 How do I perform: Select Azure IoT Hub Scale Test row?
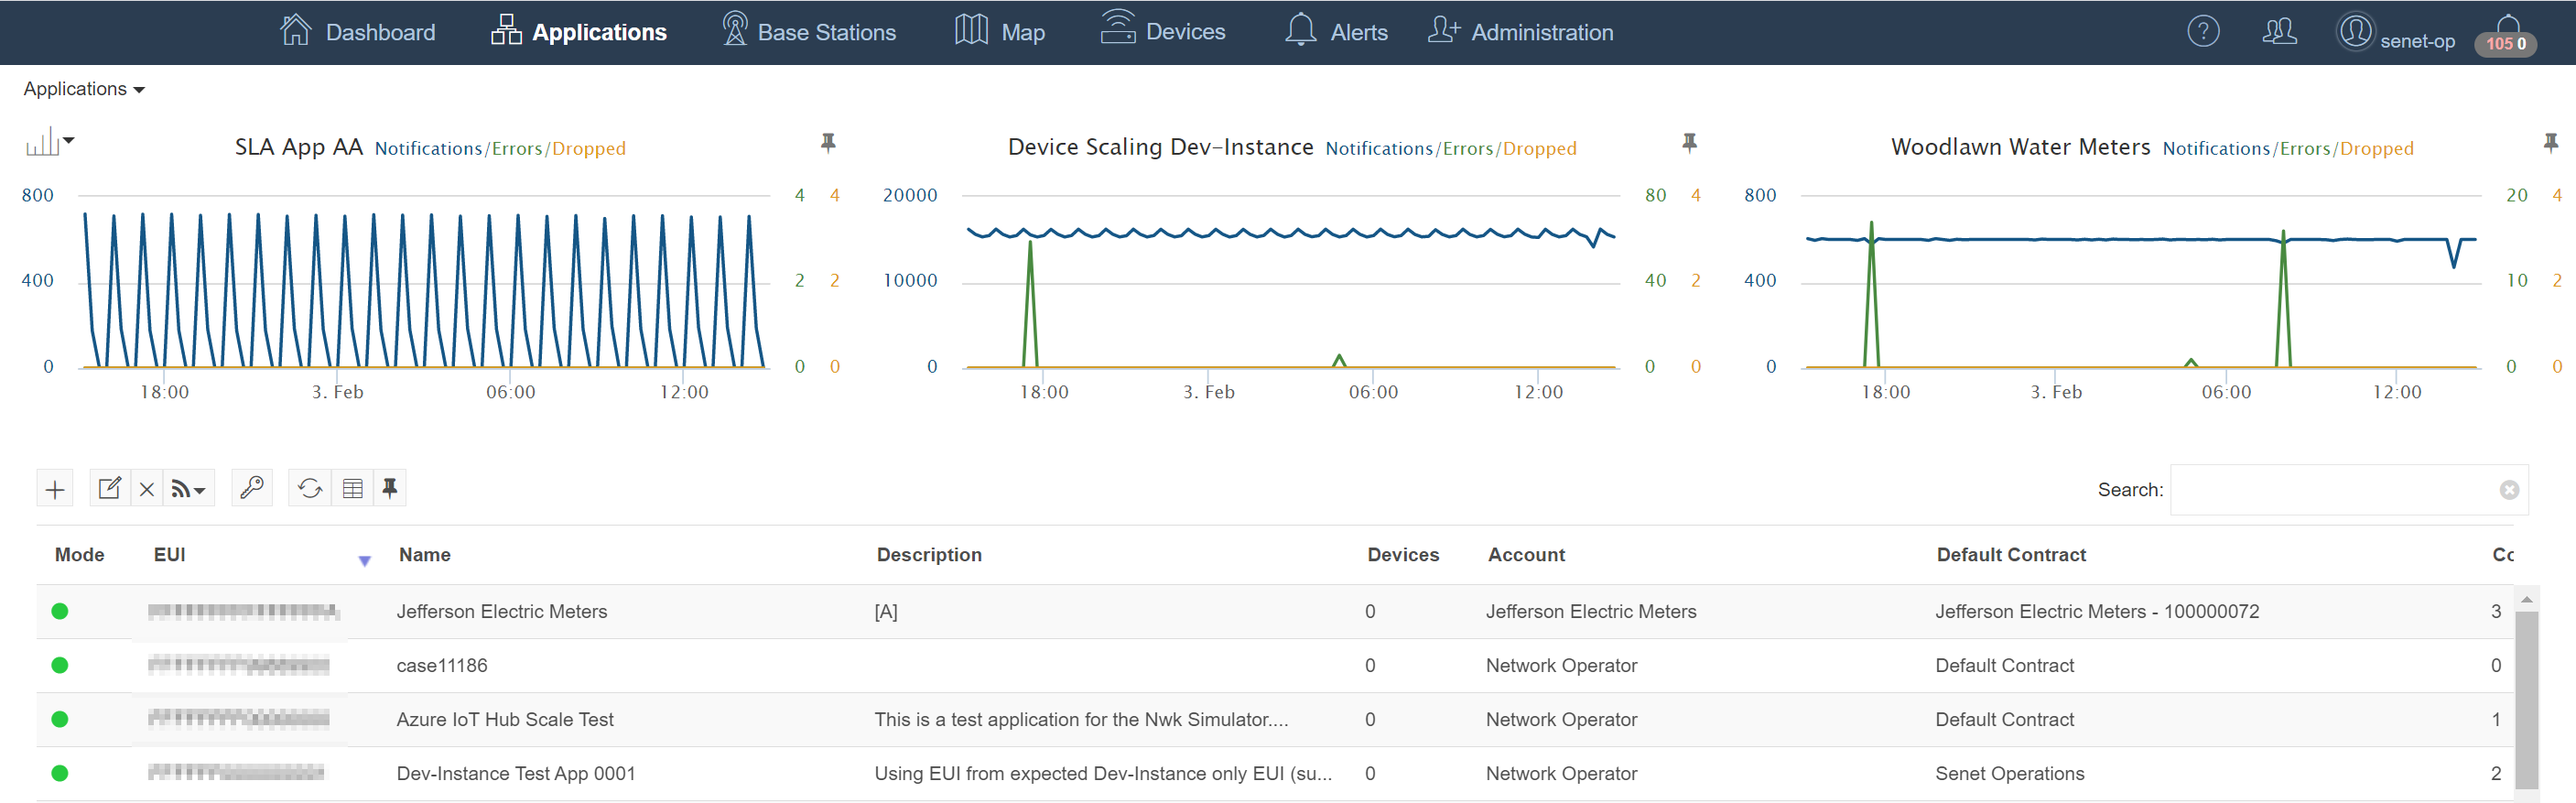tap(1275, 720)
